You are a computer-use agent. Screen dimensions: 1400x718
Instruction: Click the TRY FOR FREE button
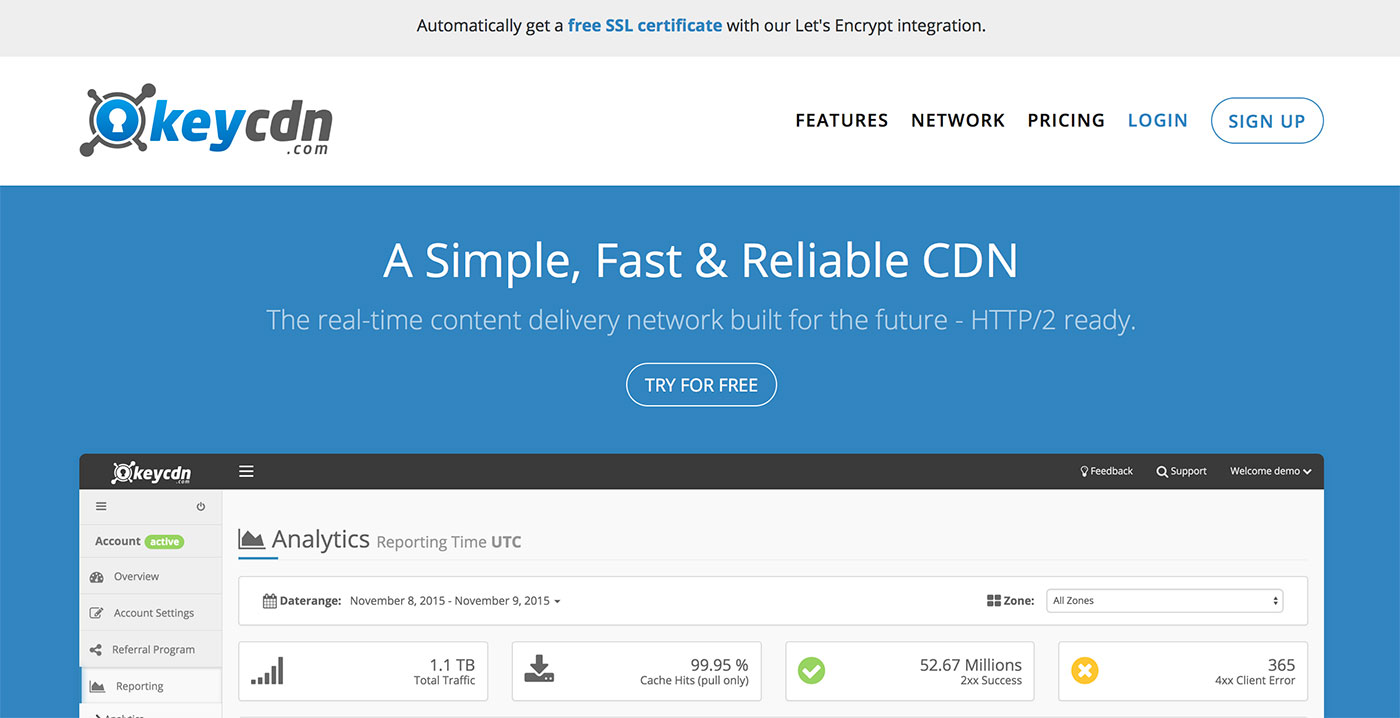point(701,385)
